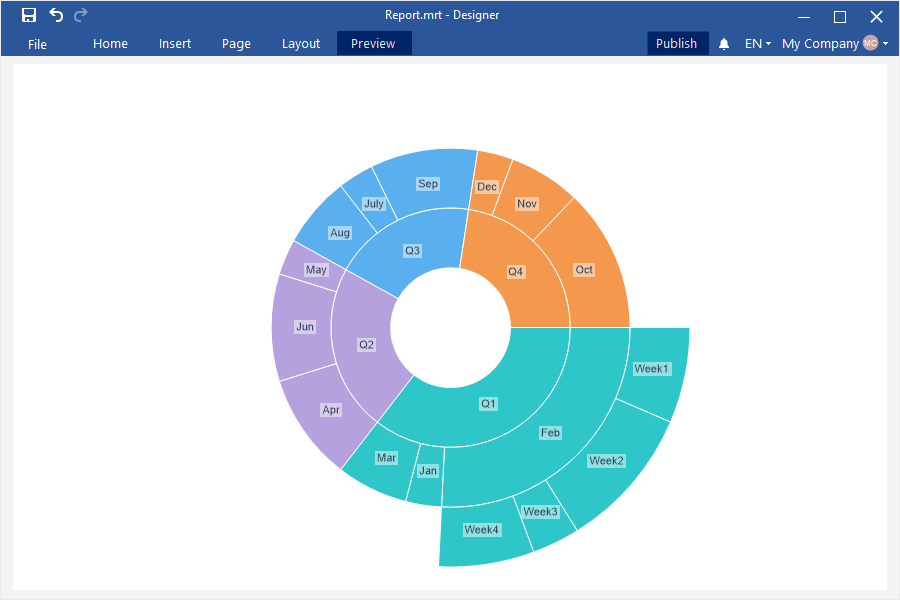Select the Q2 chart segment
Viewport: 900px width, 600px height.
(x=366, y=344)
